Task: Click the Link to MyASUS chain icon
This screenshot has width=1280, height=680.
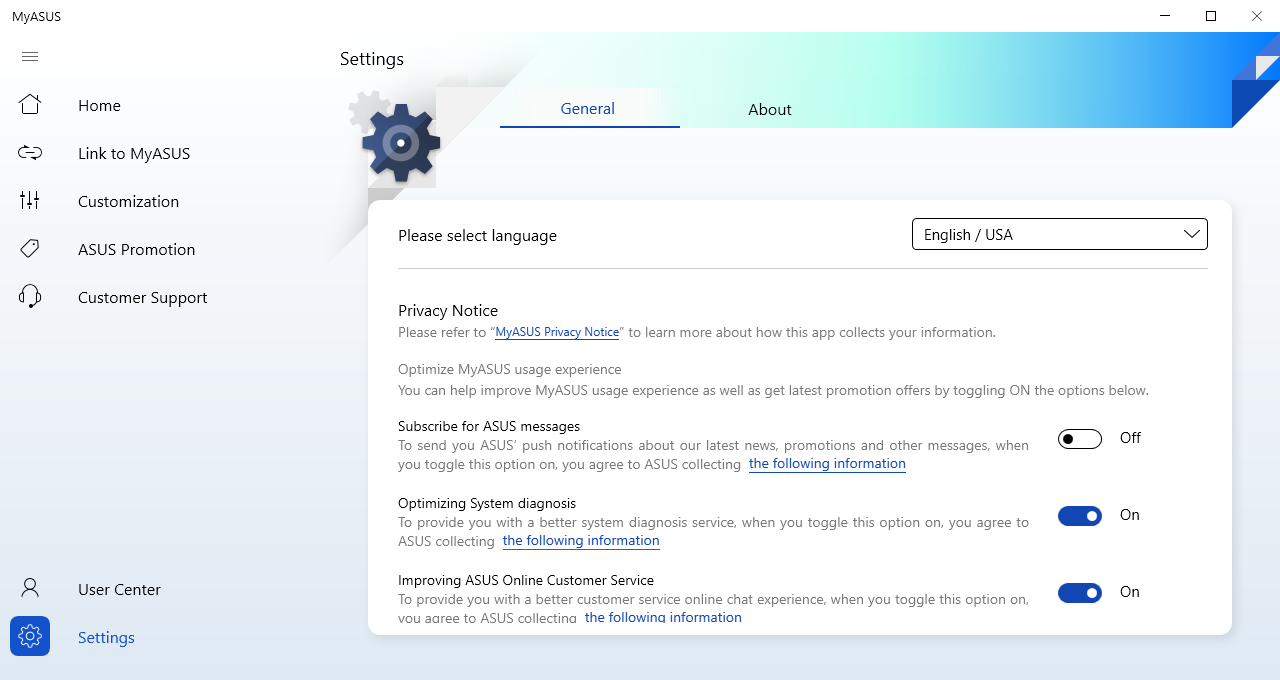Action: [30, 153]
